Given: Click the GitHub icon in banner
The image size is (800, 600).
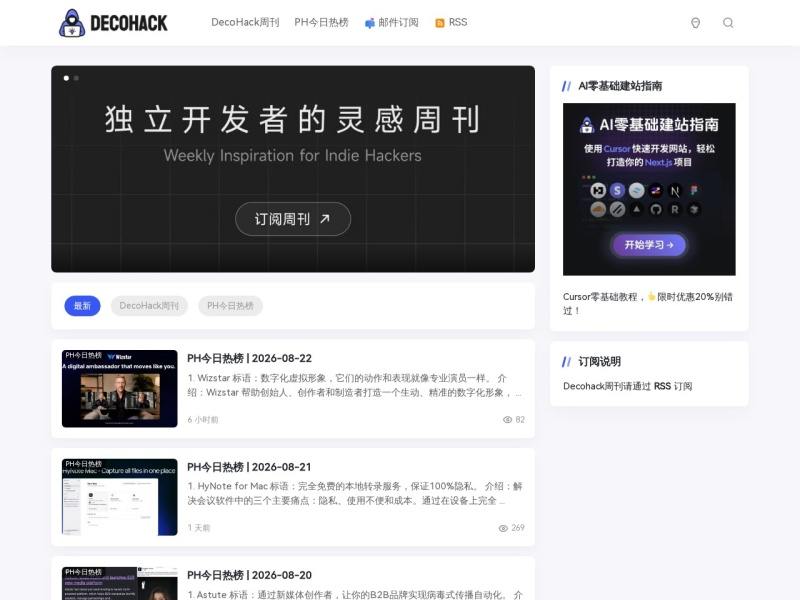Looking at the screenshot, I should (656, 209).
